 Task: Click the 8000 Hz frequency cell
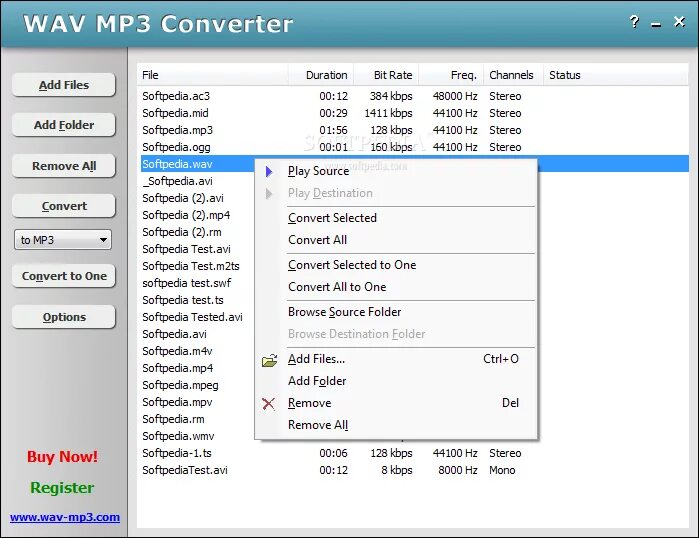pos(458,470)
